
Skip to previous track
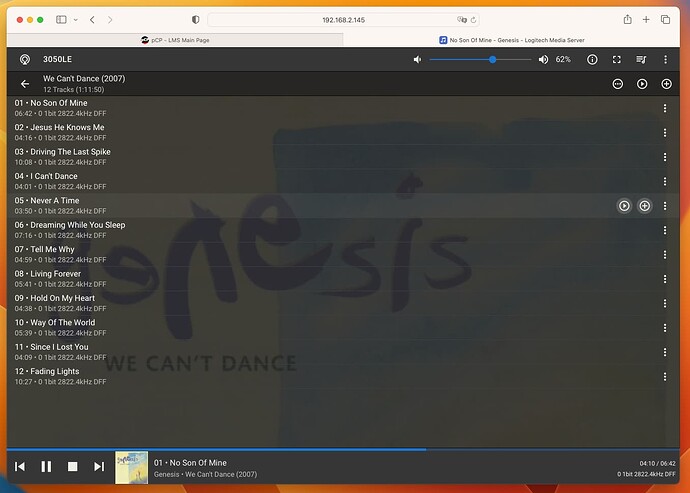coord(20,467)
